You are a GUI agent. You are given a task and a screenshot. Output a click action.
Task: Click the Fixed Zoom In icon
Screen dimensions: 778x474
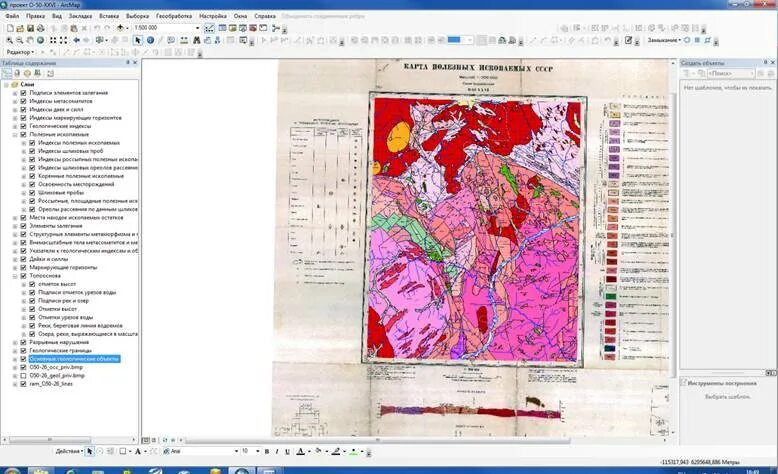click(x=53, y=40)
